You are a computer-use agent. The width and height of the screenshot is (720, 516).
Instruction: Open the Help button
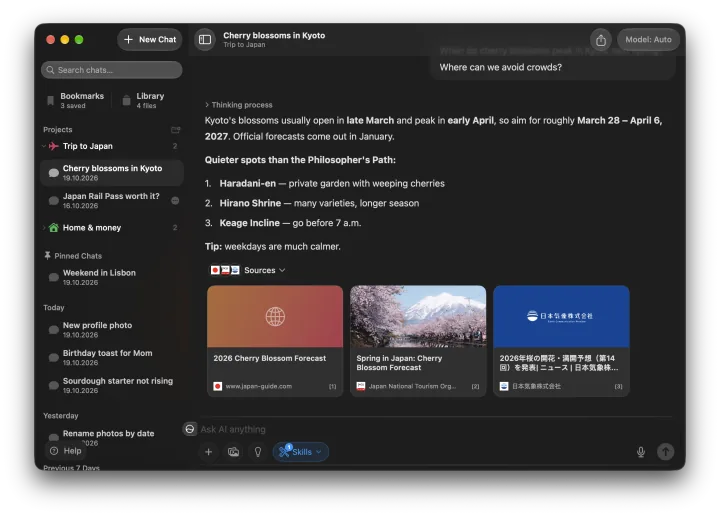(66, 451)
